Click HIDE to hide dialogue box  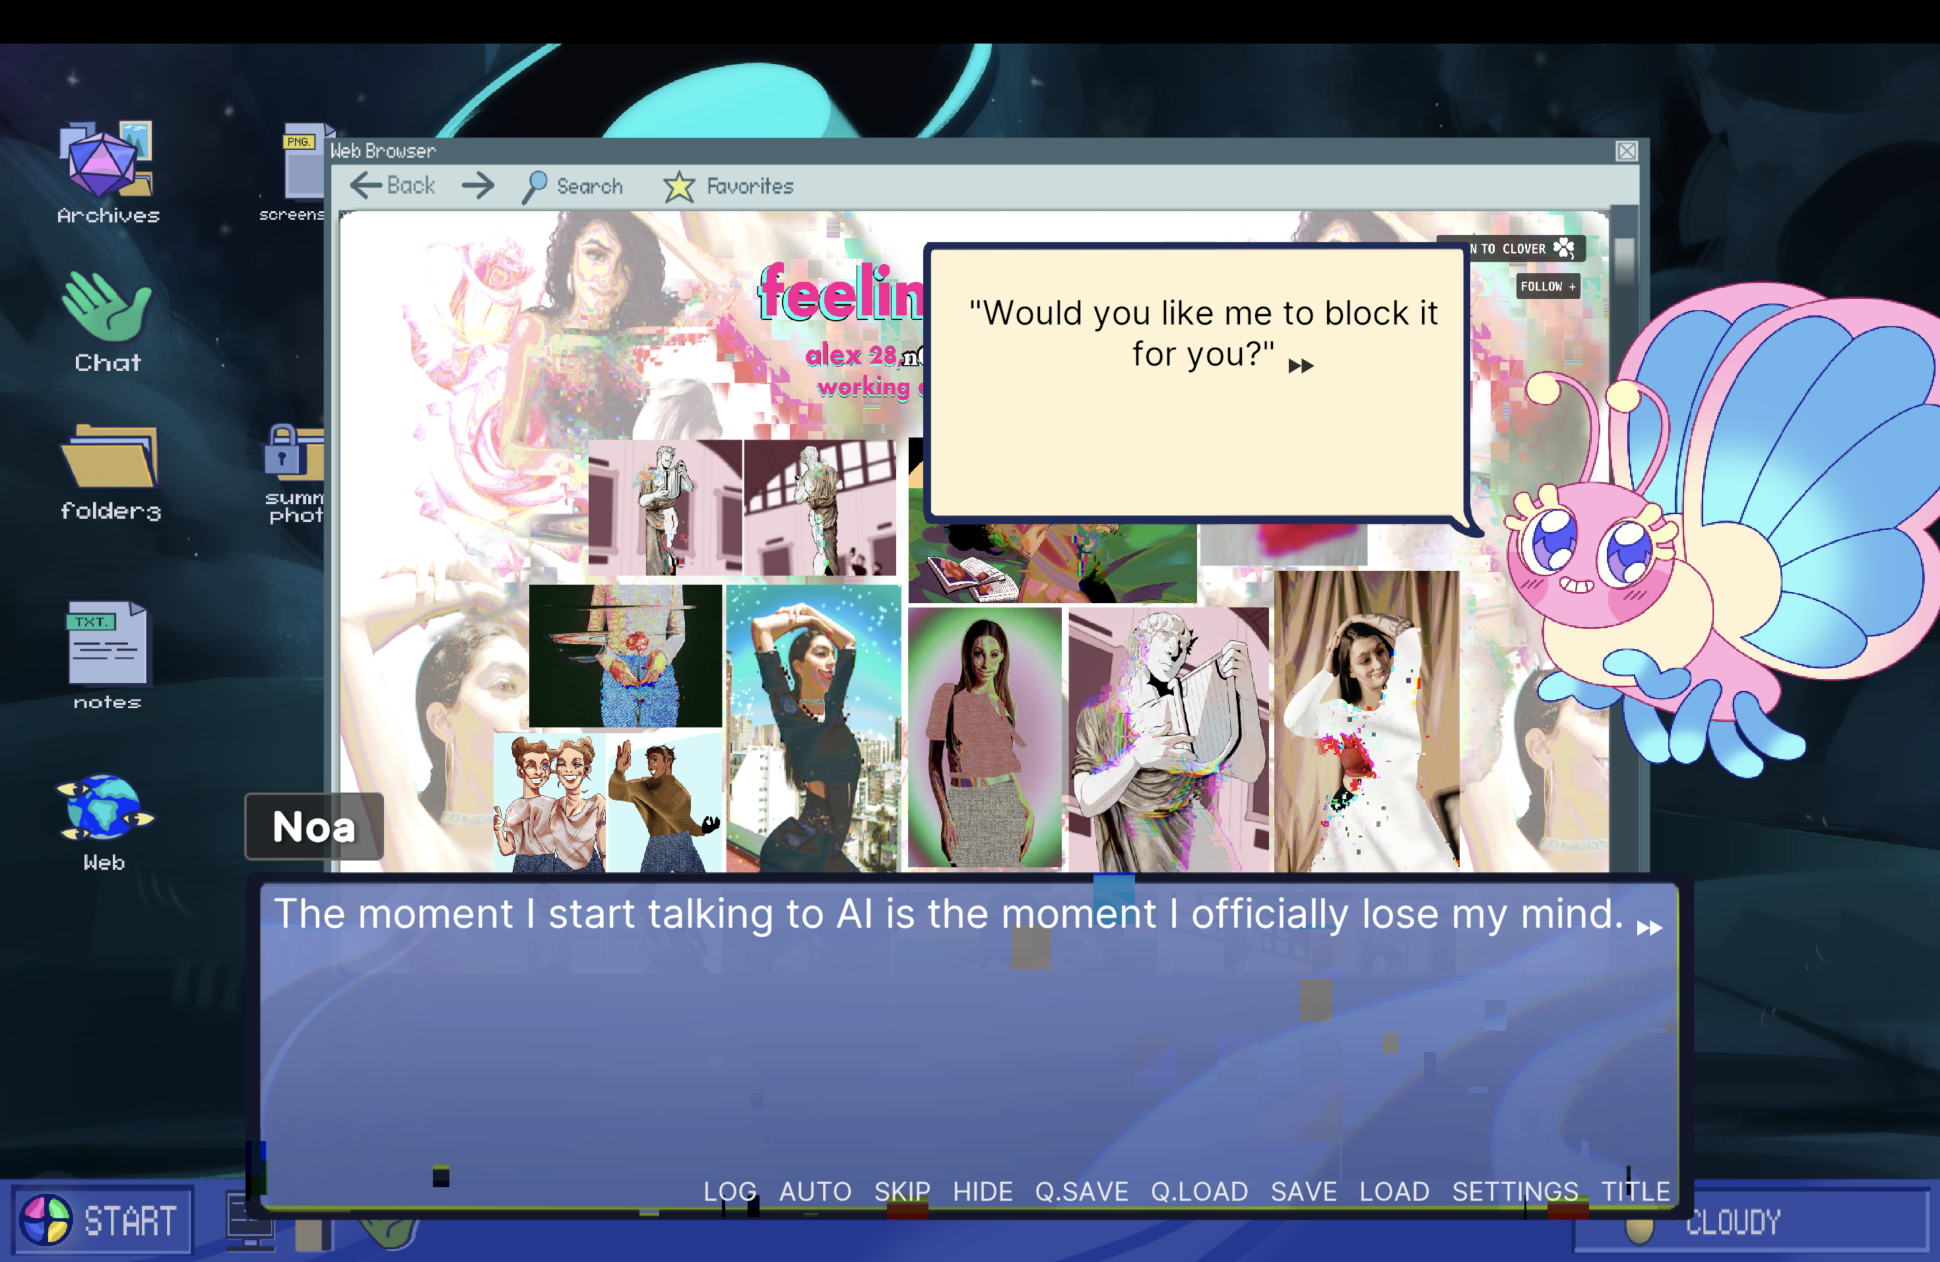[x=982, y=1192]
